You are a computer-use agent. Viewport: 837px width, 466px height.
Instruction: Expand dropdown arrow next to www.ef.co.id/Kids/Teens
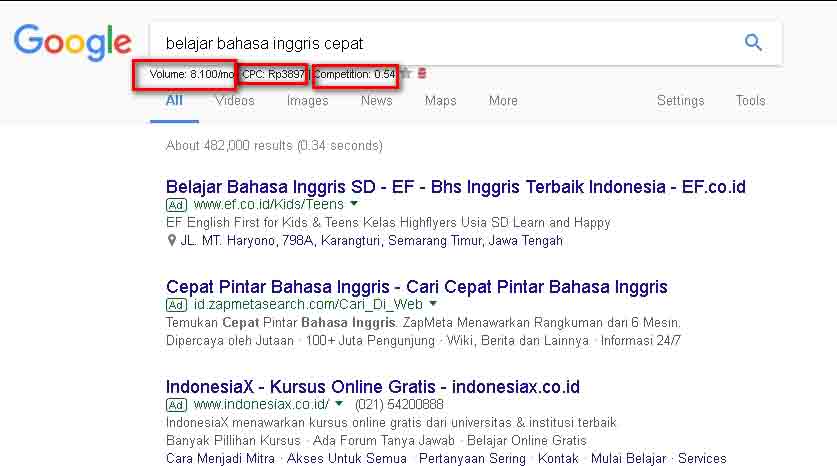tap(354, 203)
